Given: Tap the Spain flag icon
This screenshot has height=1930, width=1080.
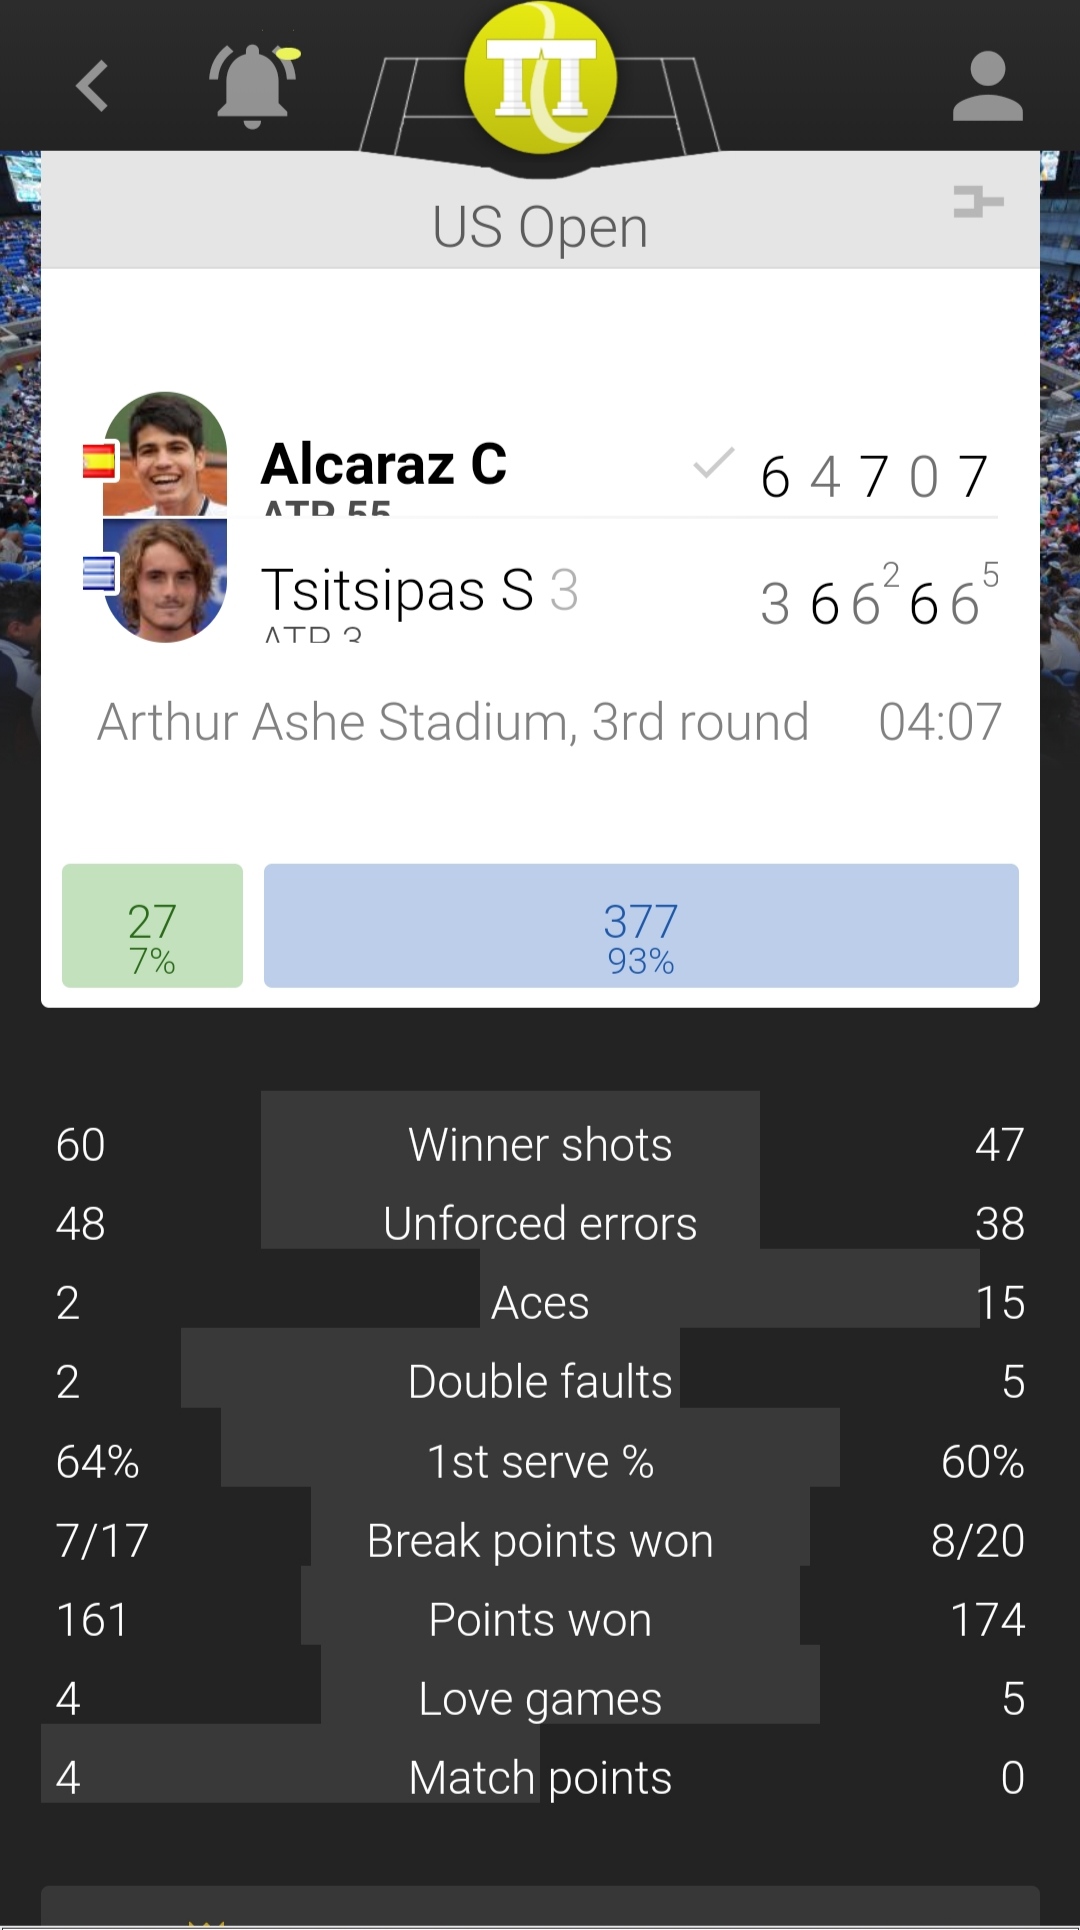Looking at the screenshot, I should tap(99, 461).
